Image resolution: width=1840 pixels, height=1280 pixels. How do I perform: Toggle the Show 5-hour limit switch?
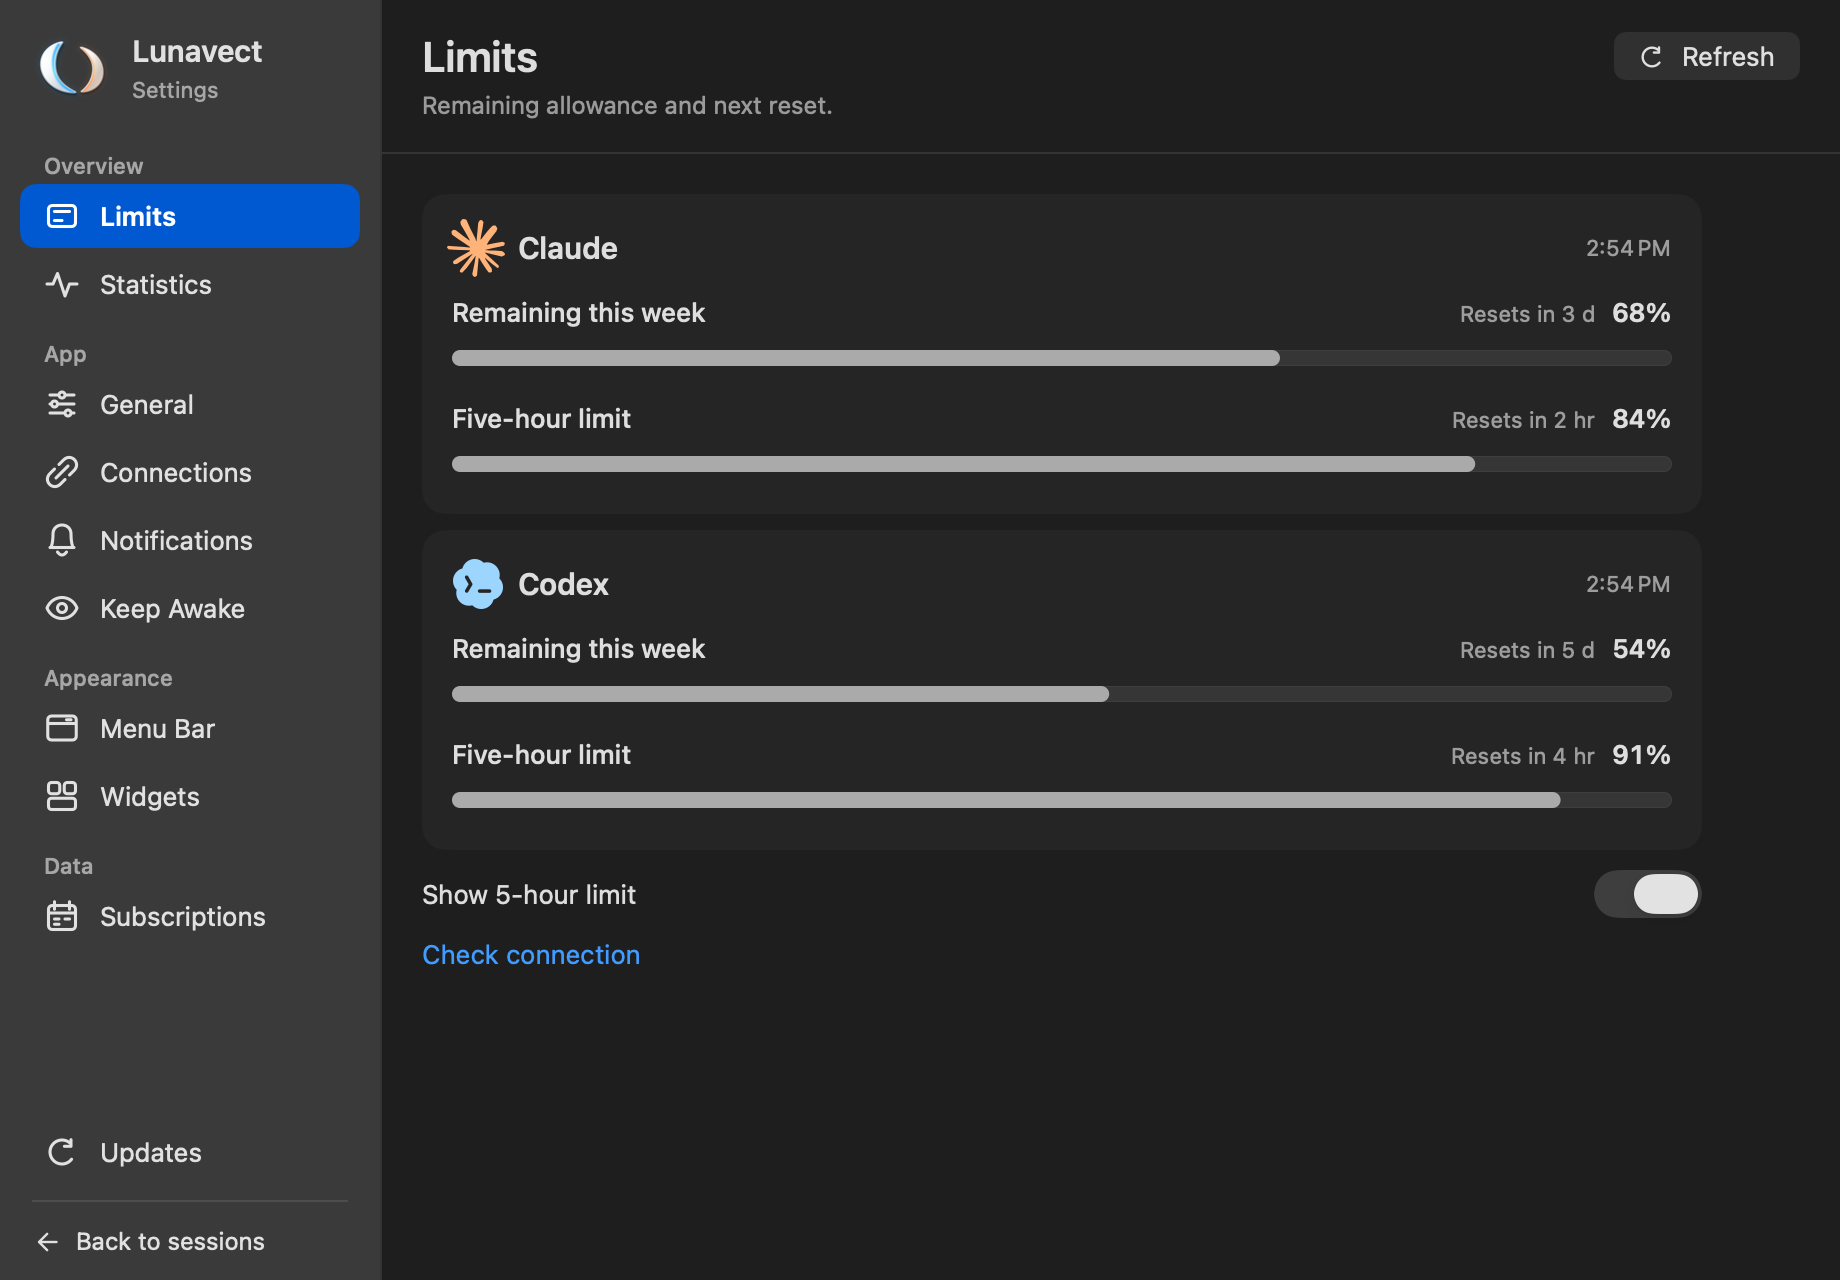click(1647, 894)
